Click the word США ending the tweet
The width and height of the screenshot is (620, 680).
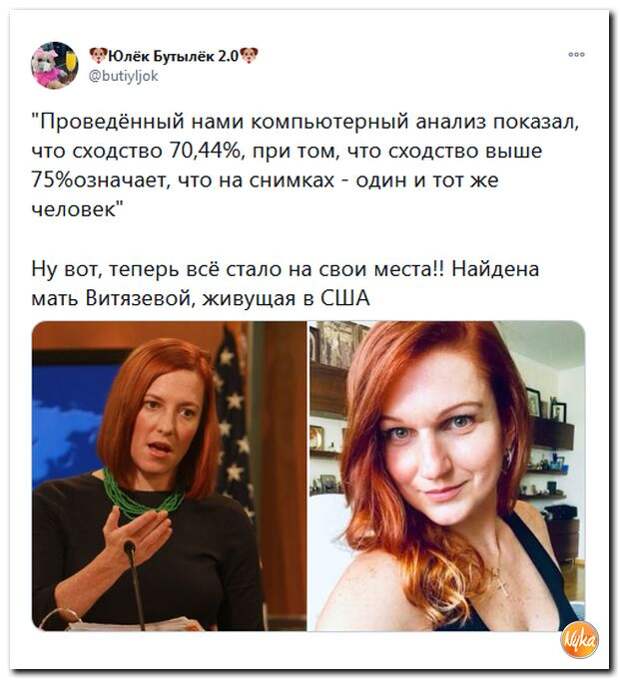pyautogui.click(x=345, y=298)
